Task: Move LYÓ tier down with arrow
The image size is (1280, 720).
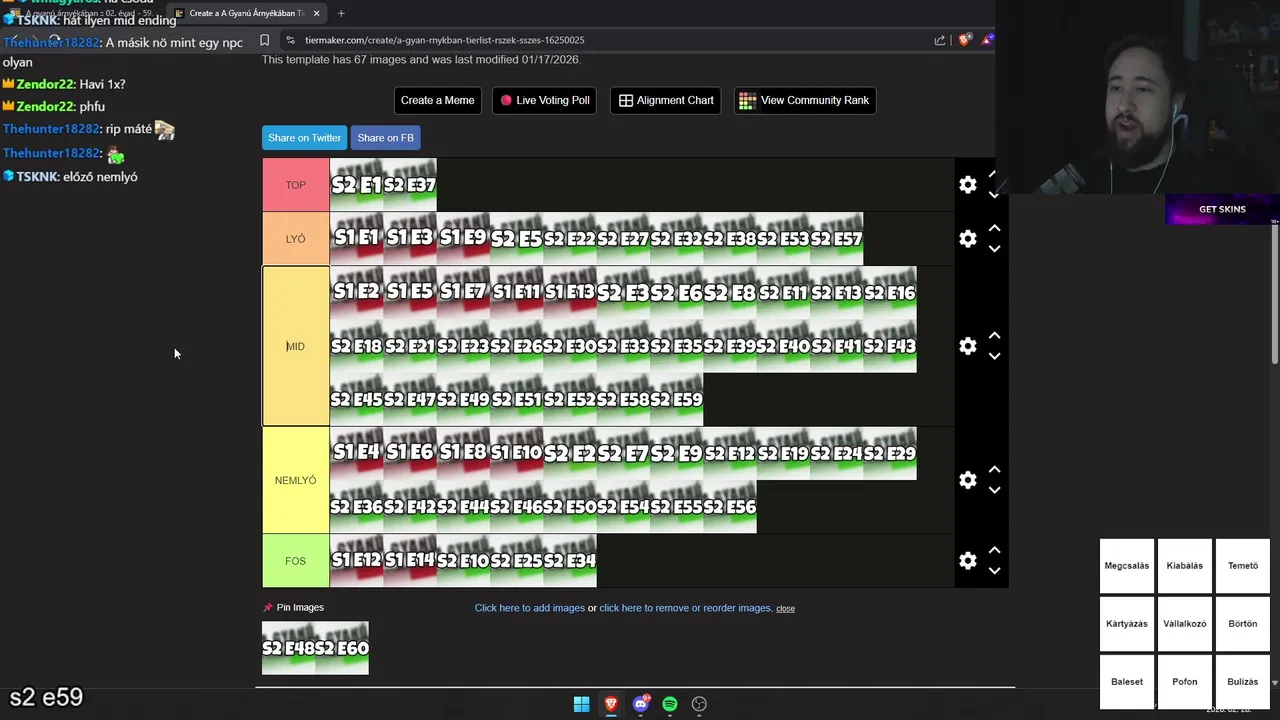Action: point(994,249)
